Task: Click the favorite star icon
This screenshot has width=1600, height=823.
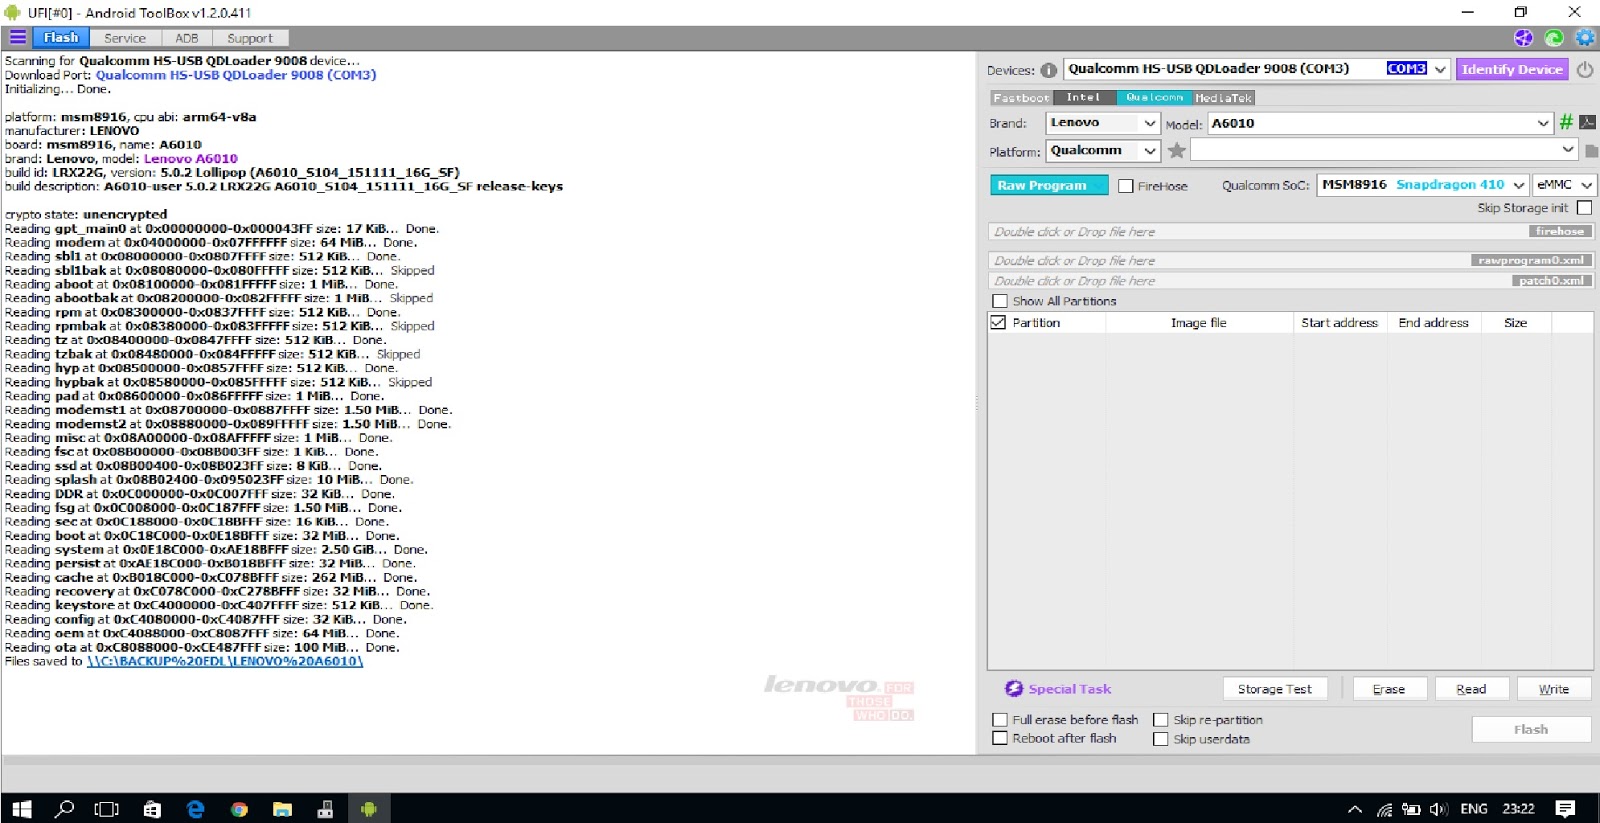Action: click(1177, 150)
